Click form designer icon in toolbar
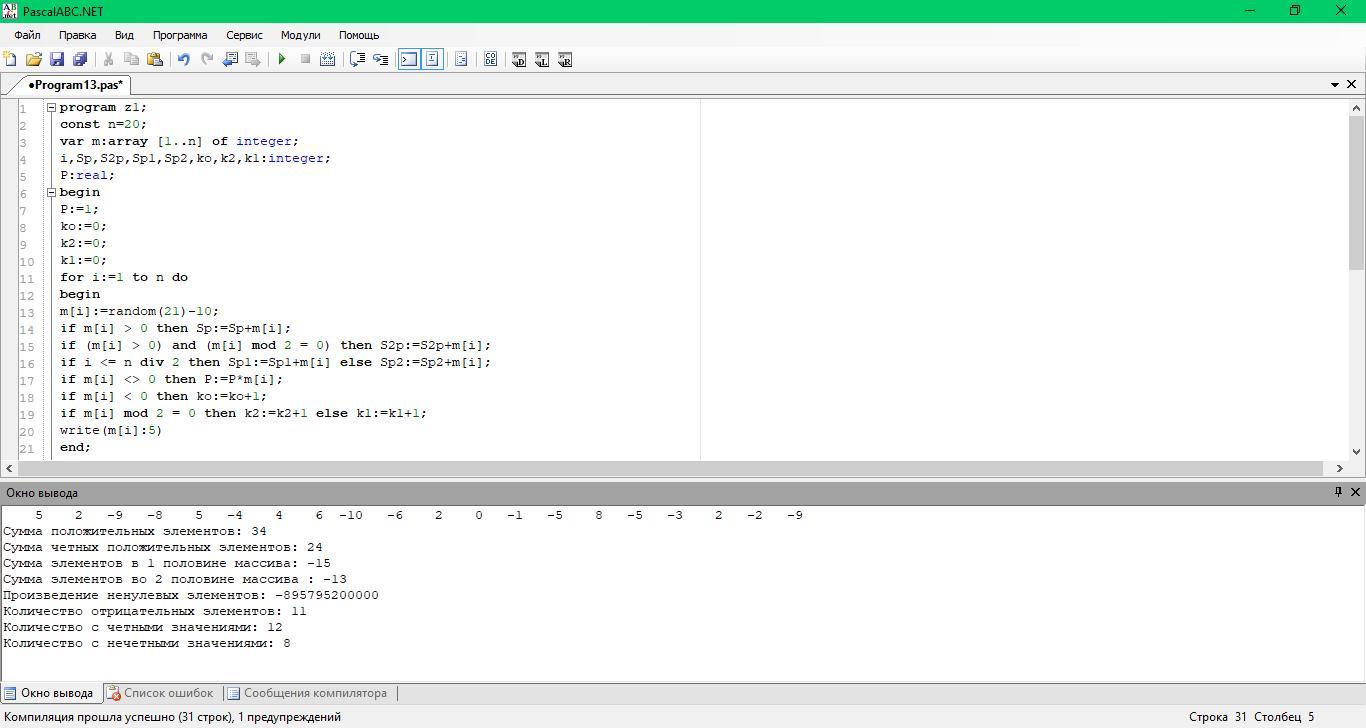Viewport: 1366px width, 728px height. coord(461,60)
